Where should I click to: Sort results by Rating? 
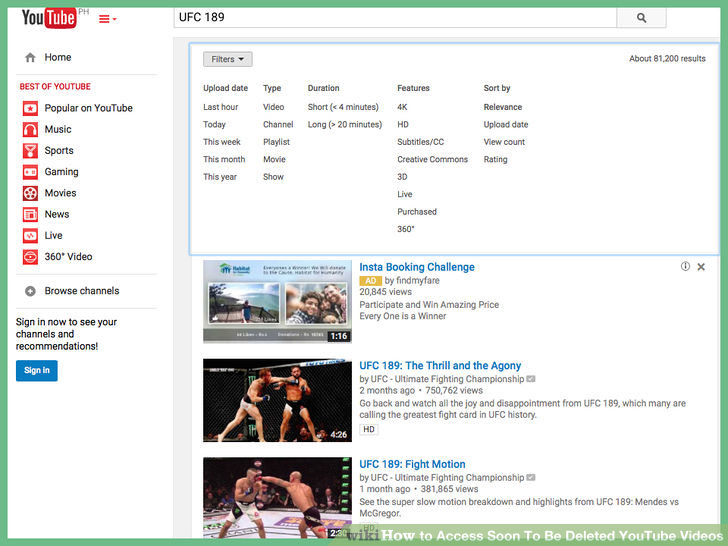click(495, 159)
